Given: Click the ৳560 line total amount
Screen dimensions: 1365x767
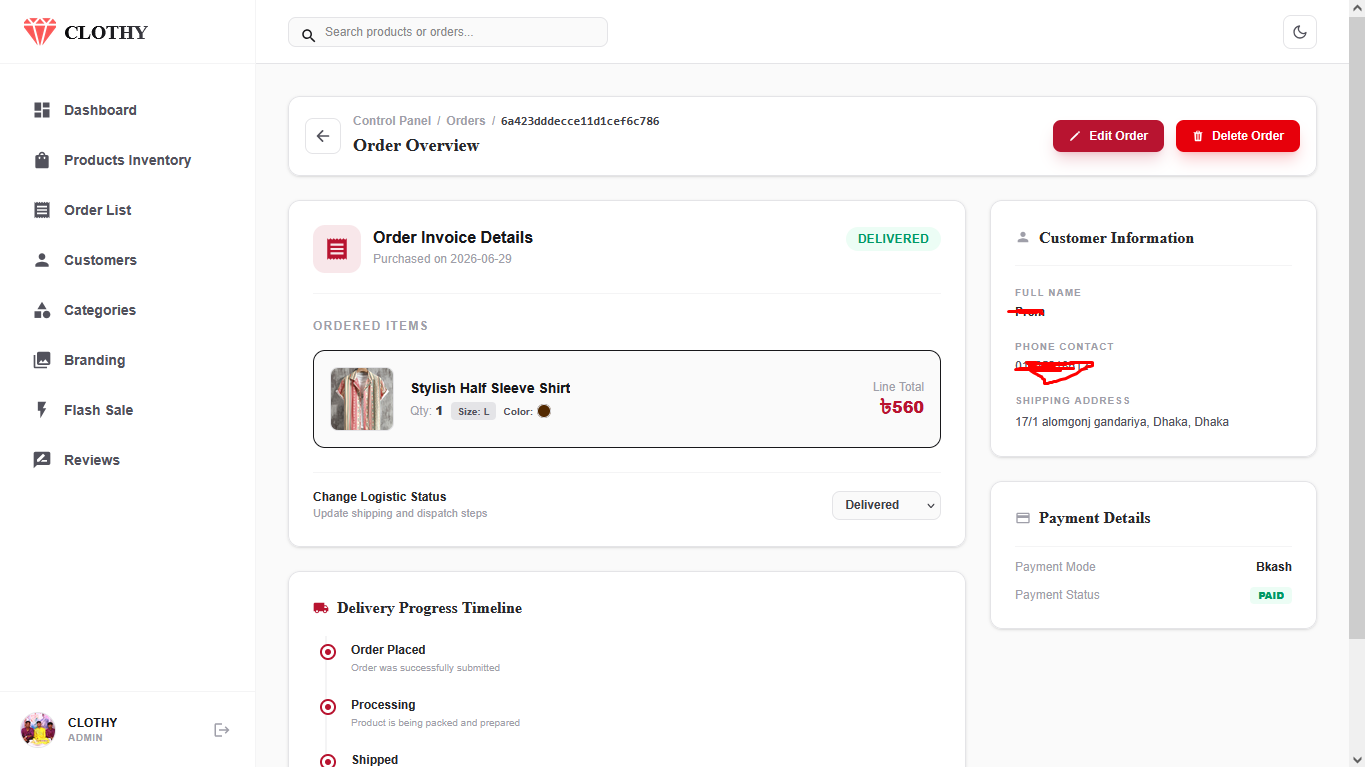Looking at the screenshot, I should 902,407.
